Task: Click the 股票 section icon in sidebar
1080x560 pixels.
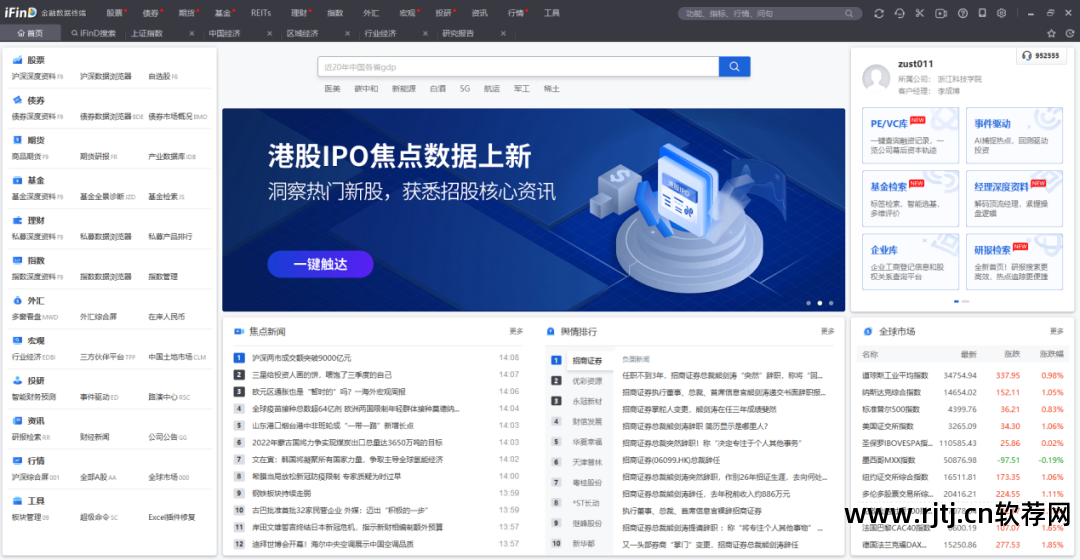Action: click(x=17, y=60)
